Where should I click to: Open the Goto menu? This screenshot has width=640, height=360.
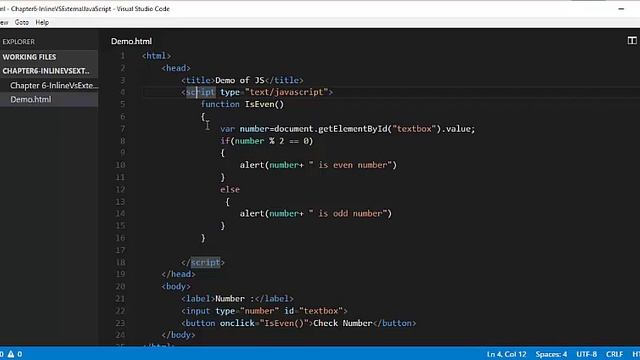22,22
